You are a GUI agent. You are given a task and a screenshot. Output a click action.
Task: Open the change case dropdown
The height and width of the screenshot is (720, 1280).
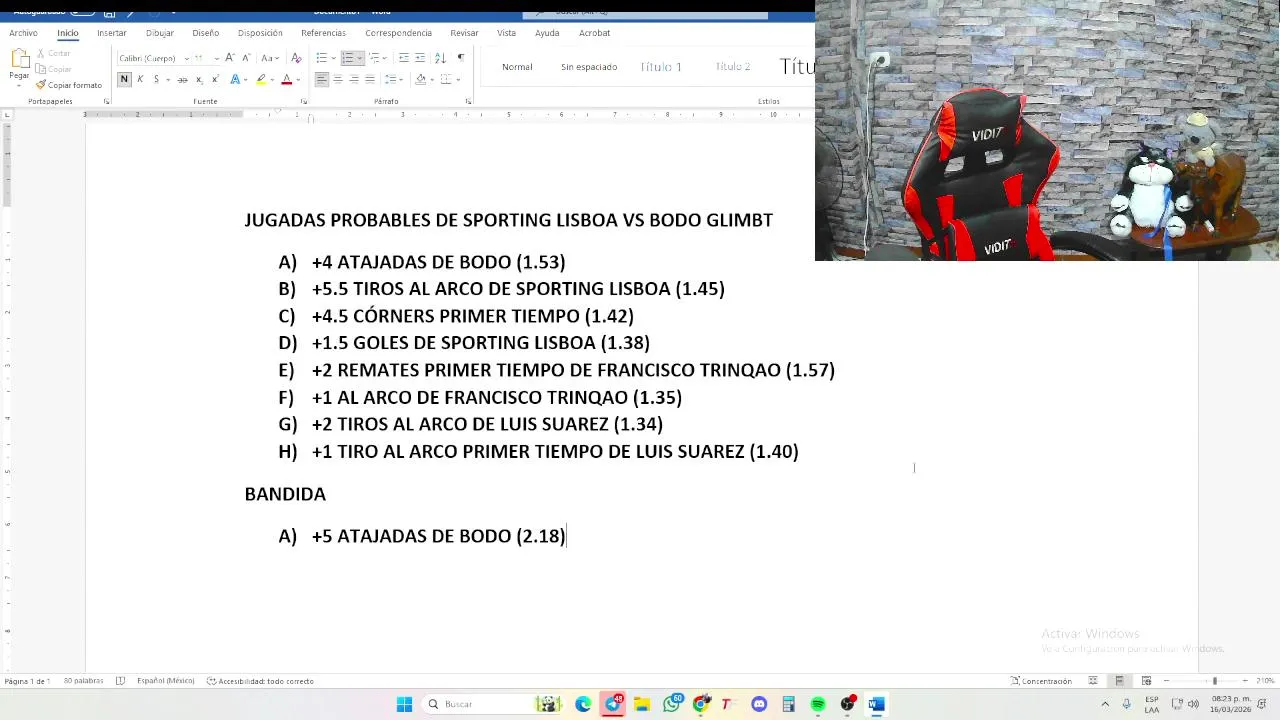(x=270, y=57)
